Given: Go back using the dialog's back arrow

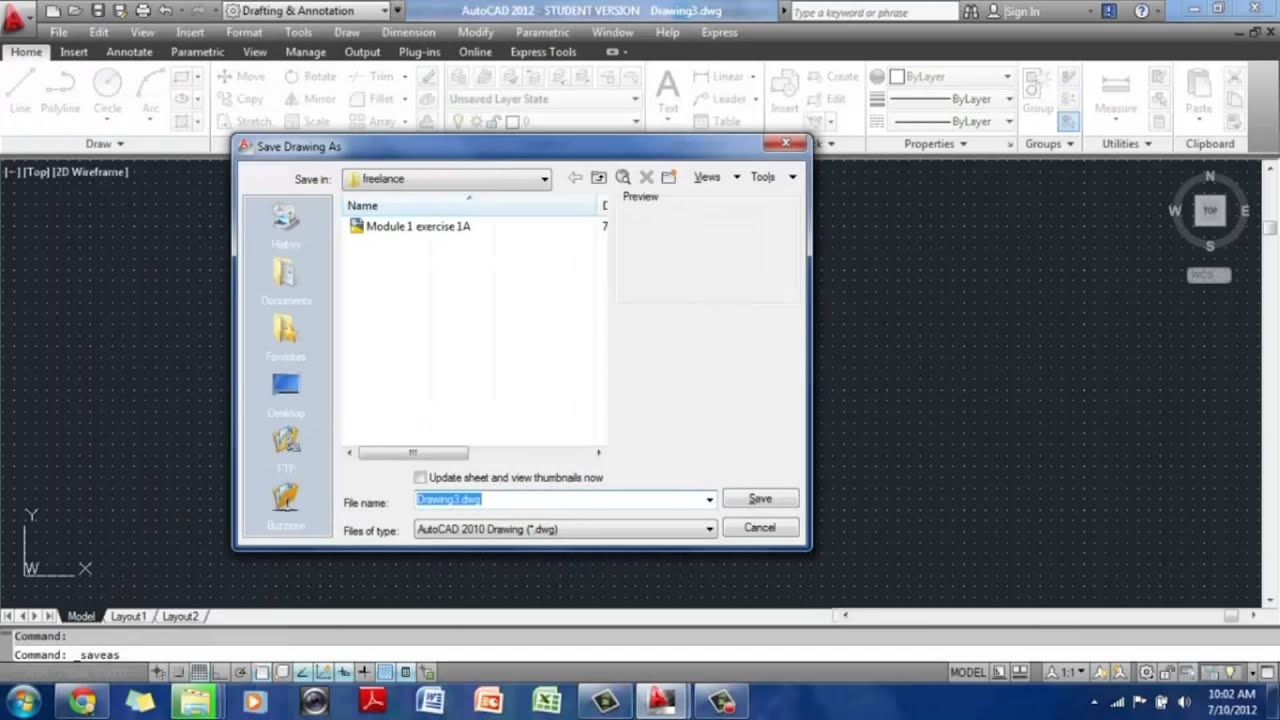Looking at the screenshot, I should (575, 177).
